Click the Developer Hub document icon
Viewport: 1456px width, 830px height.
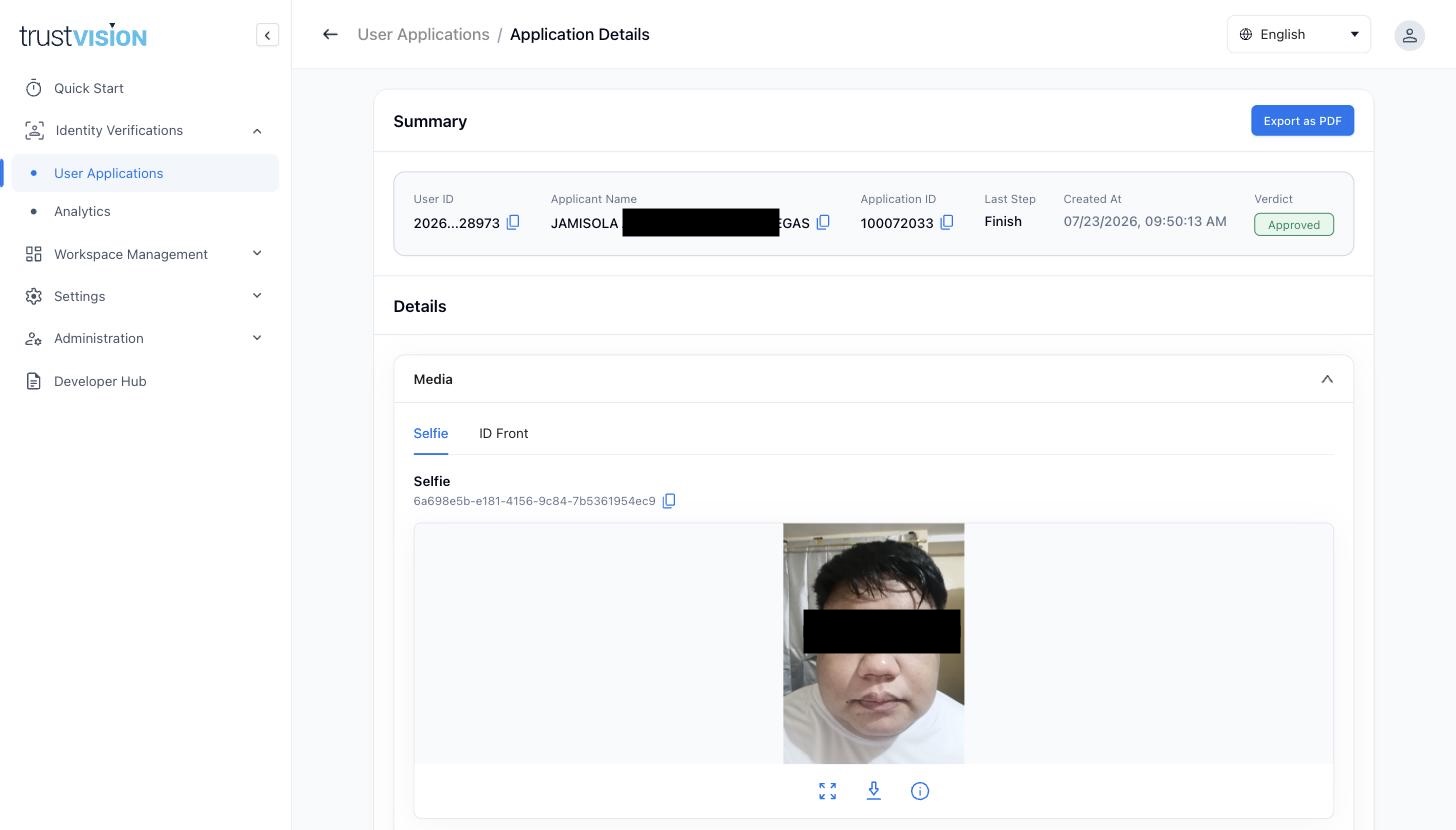[34, 381]
